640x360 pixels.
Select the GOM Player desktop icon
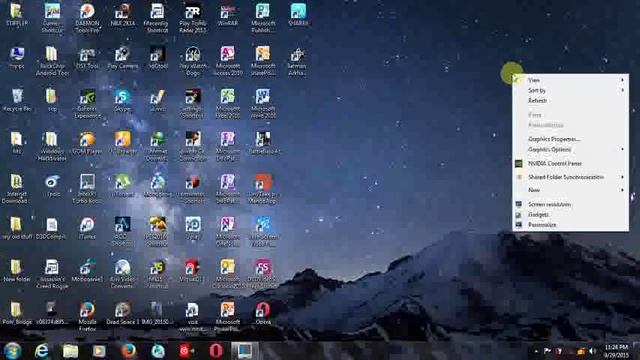tap(87, 143)
